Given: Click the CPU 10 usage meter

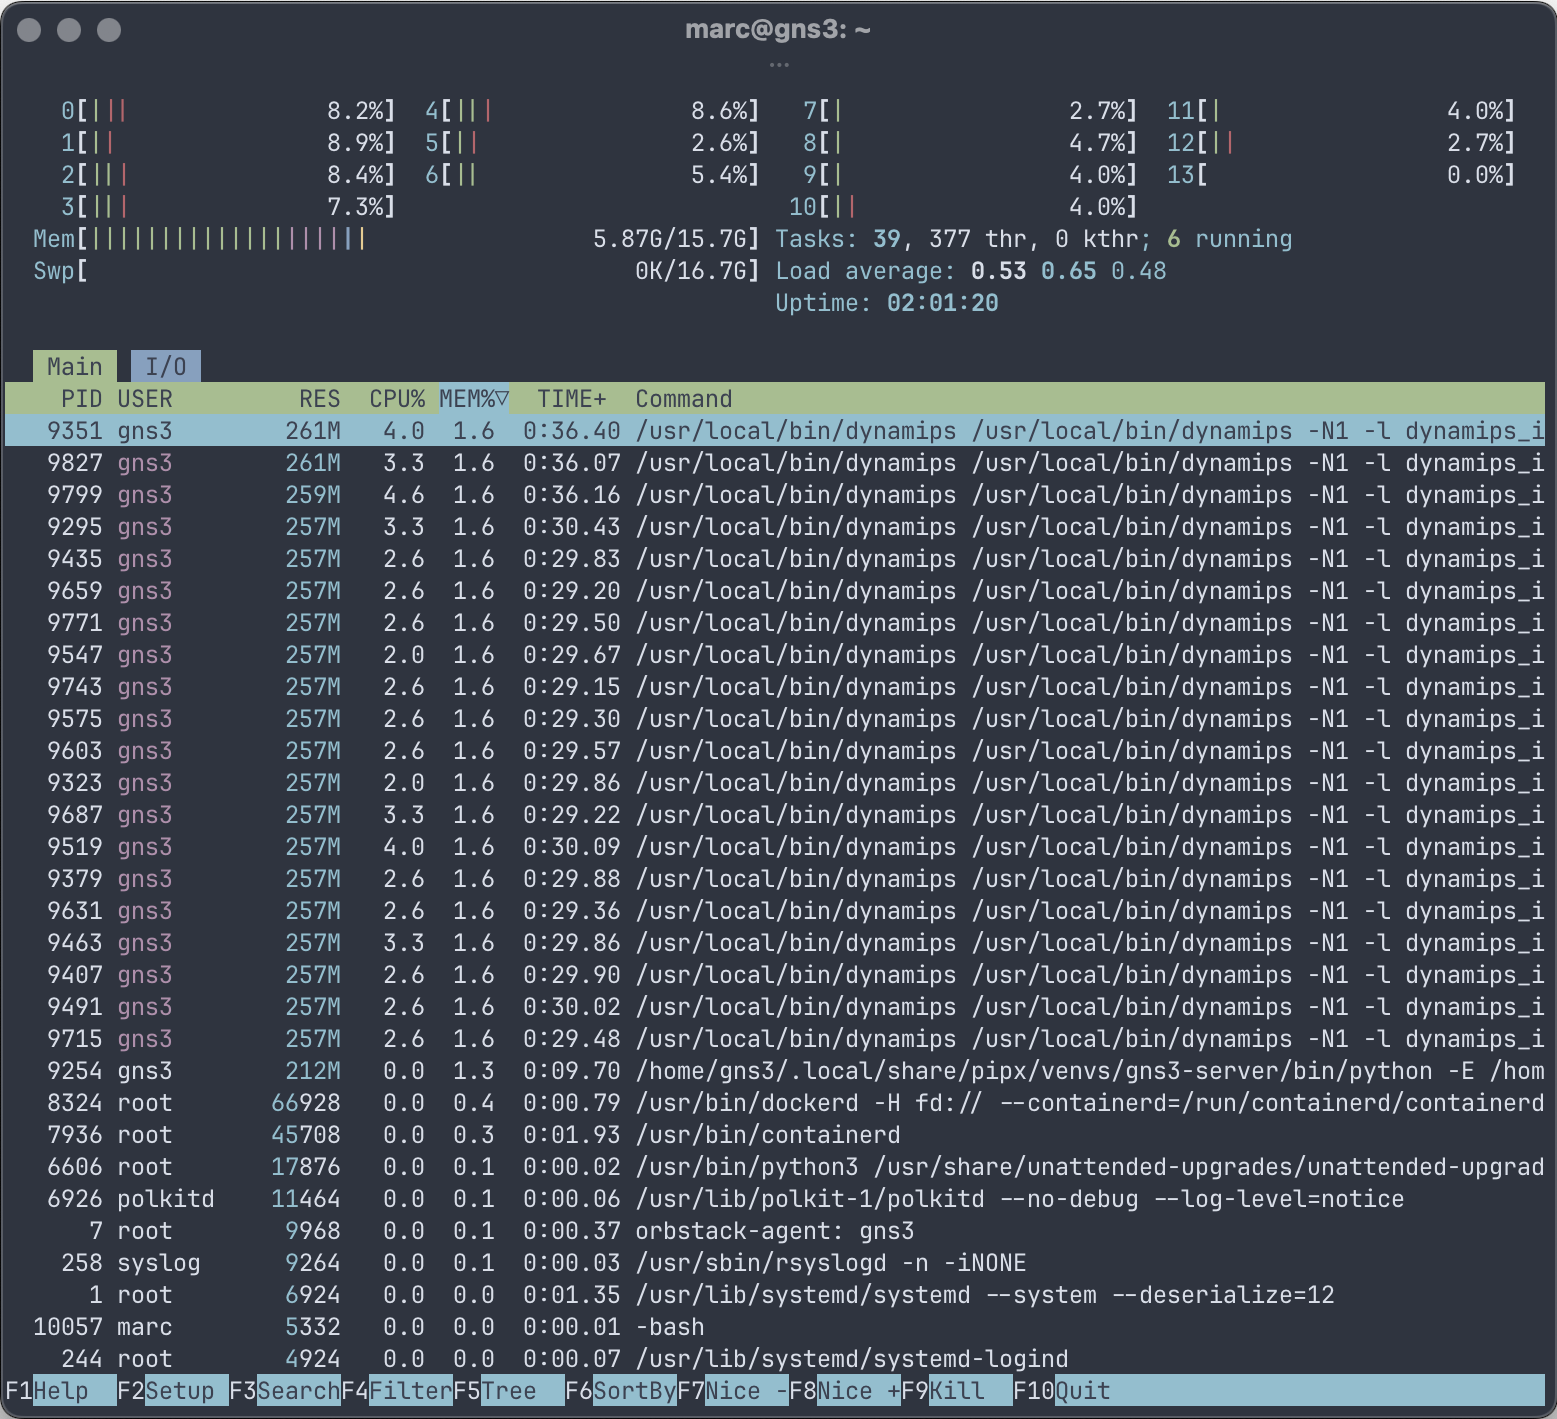Looking at the screenshot, I should point(964,206).
